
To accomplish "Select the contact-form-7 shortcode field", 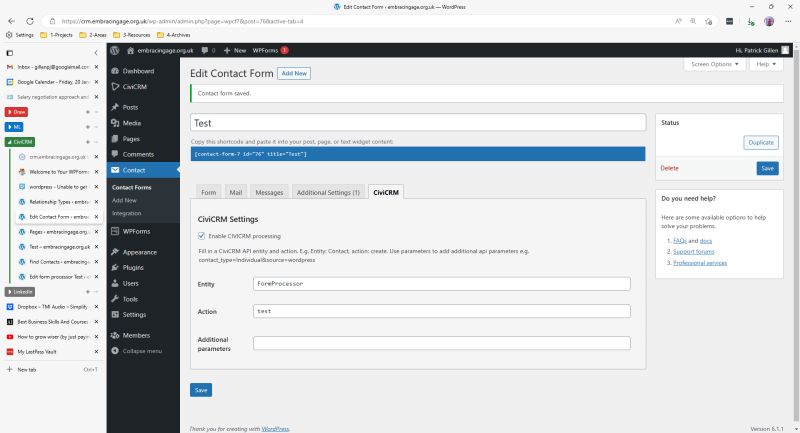I will [x=418, y=154].
